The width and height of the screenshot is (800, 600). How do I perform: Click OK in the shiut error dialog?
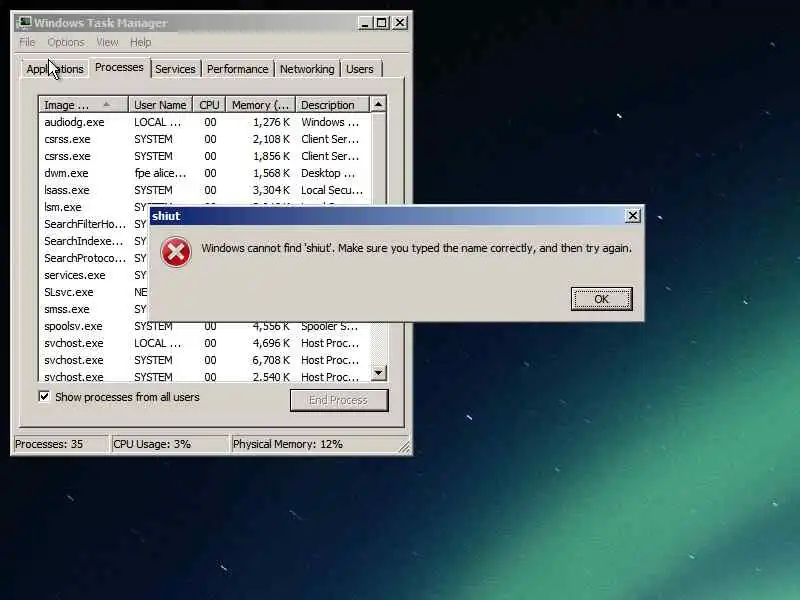click(x=602, y=298)
